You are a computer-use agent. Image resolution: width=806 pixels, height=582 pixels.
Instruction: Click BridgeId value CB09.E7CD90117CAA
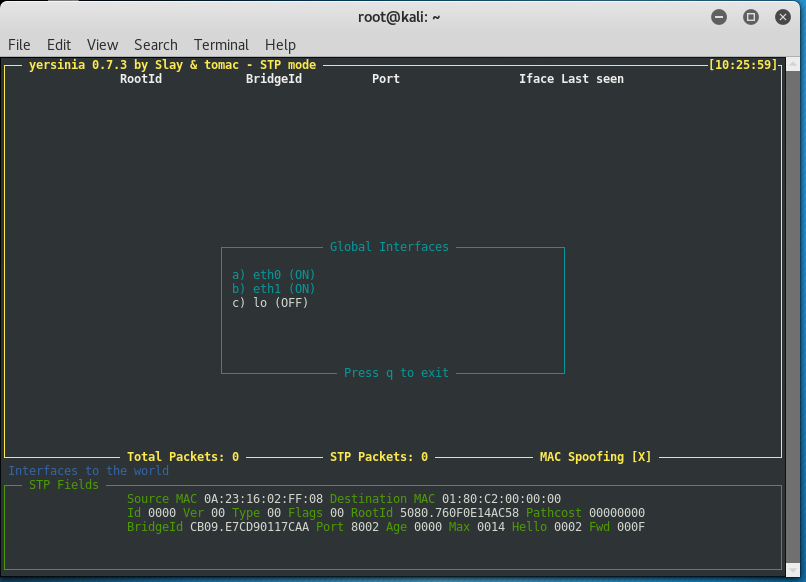(249, 527)
